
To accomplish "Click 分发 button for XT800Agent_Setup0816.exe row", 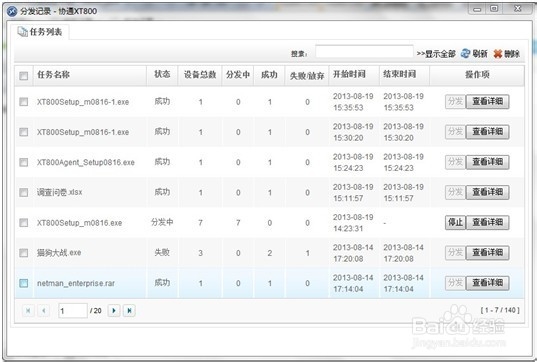I will coord(455,162).
